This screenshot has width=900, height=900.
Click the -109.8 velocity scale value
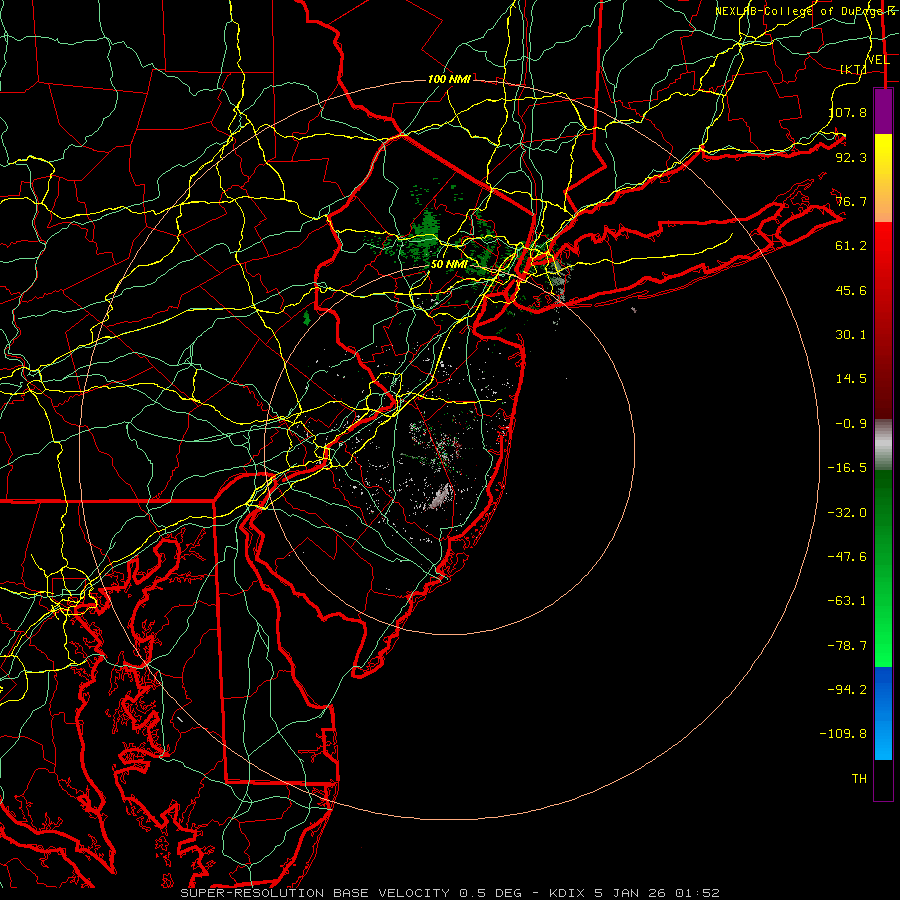843,734
